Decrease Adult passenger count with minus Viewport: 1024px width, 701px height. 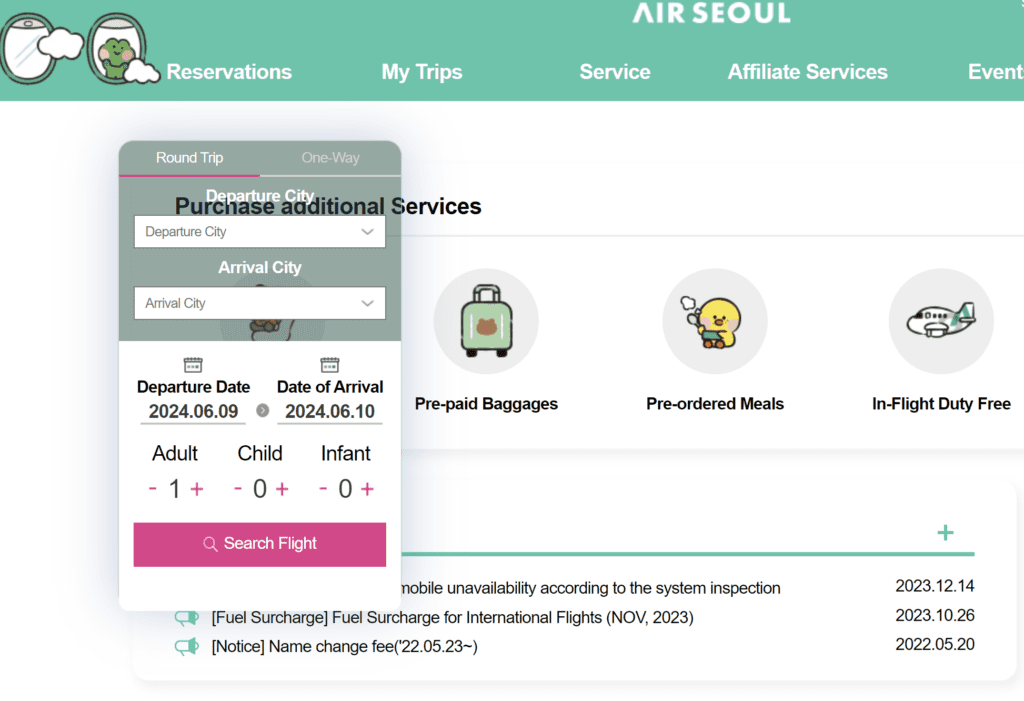(x=153, y=489)
